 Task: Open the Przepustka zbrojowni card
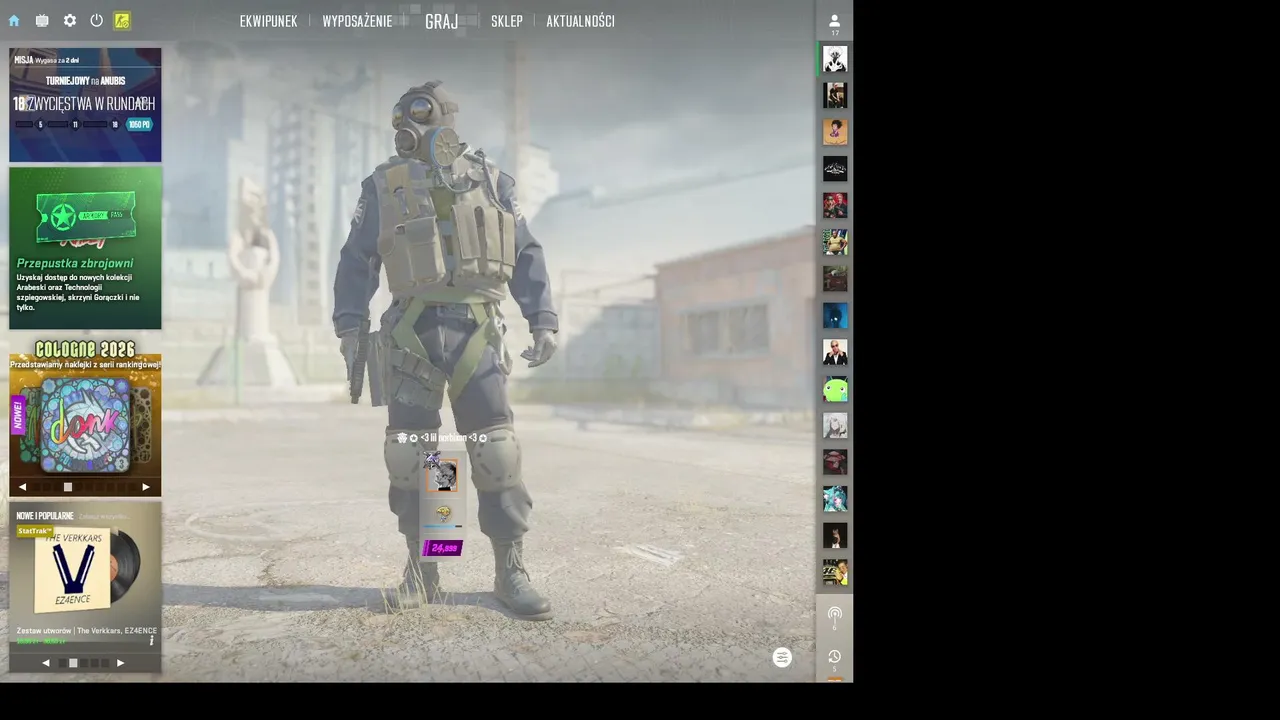click(x=85, y=248)
